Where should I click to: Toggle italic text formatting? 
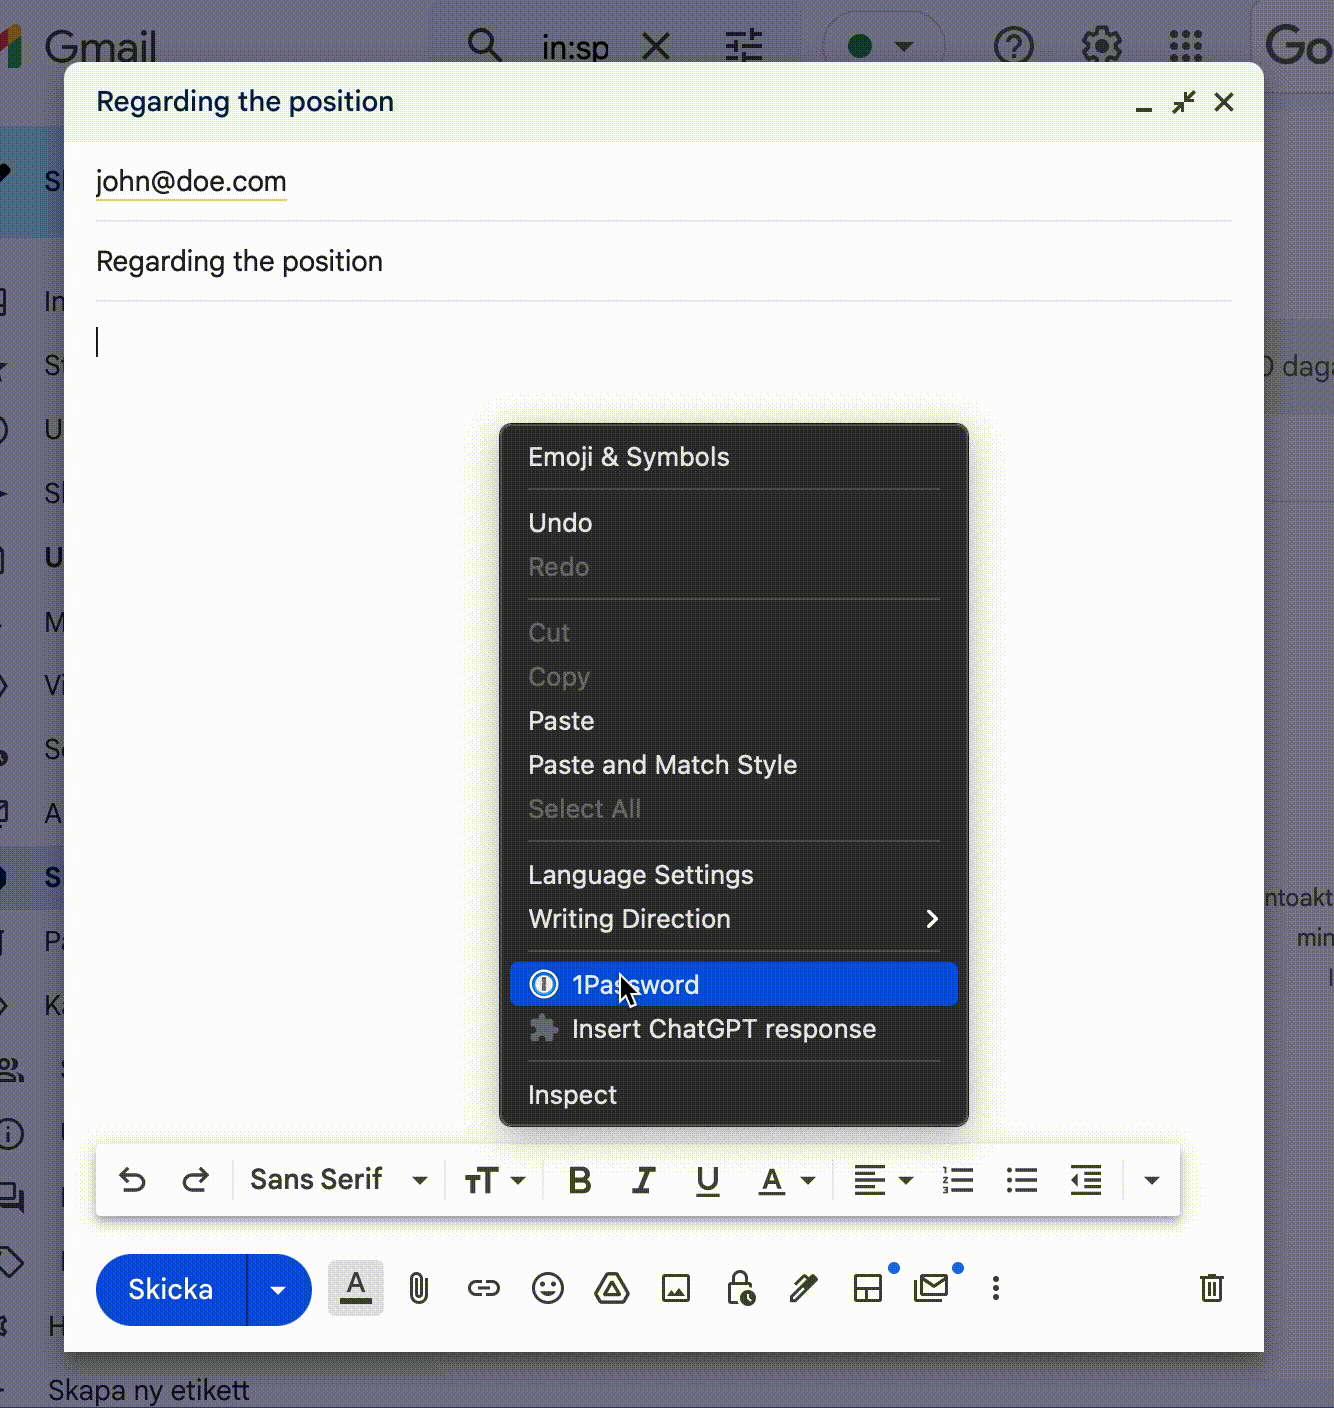[643, 1180]
